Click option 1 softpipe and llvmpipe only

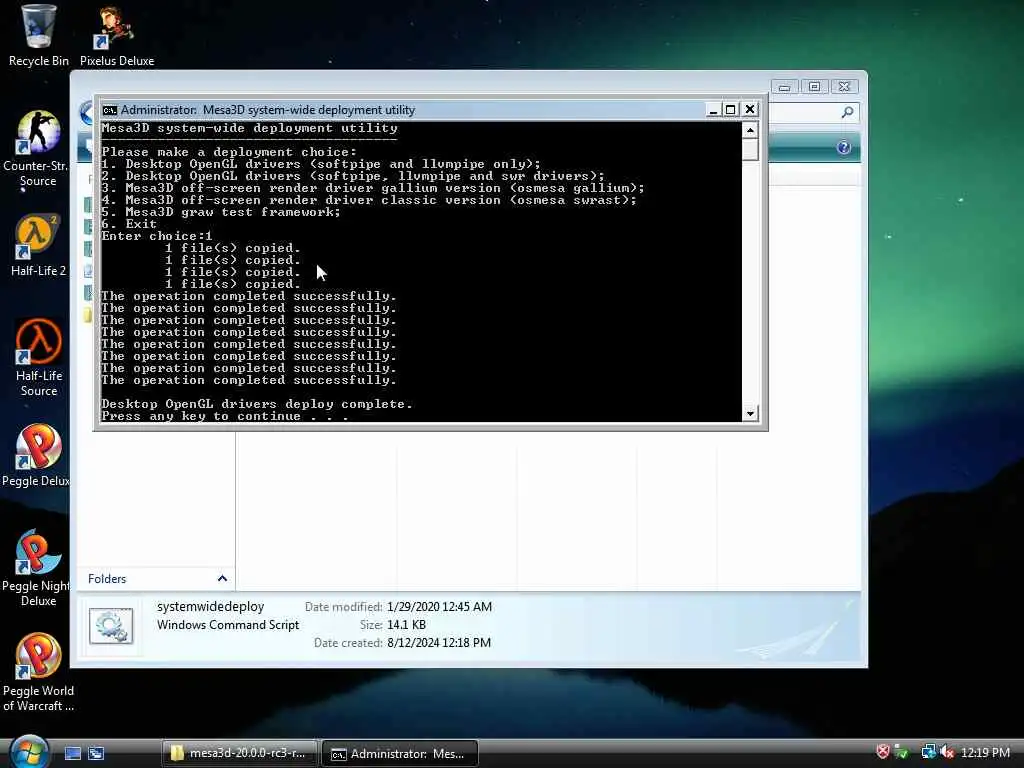tap(321, 164)
